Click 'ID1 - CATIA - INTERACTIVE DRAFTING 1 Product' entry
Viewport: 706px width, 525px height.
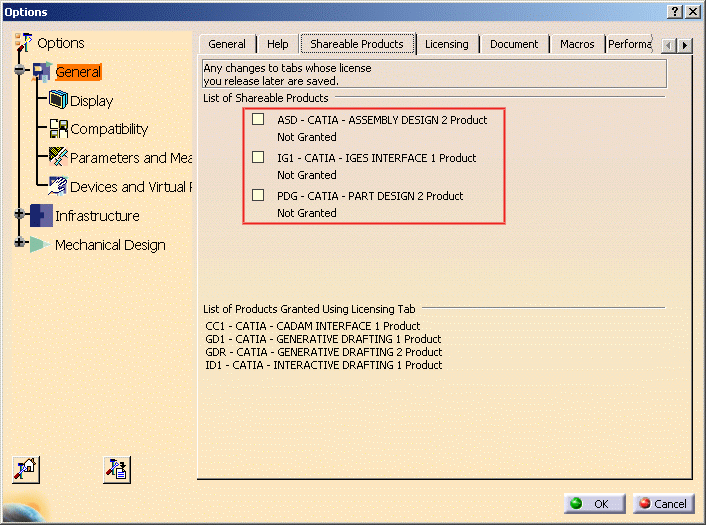(x=323, y=365)
